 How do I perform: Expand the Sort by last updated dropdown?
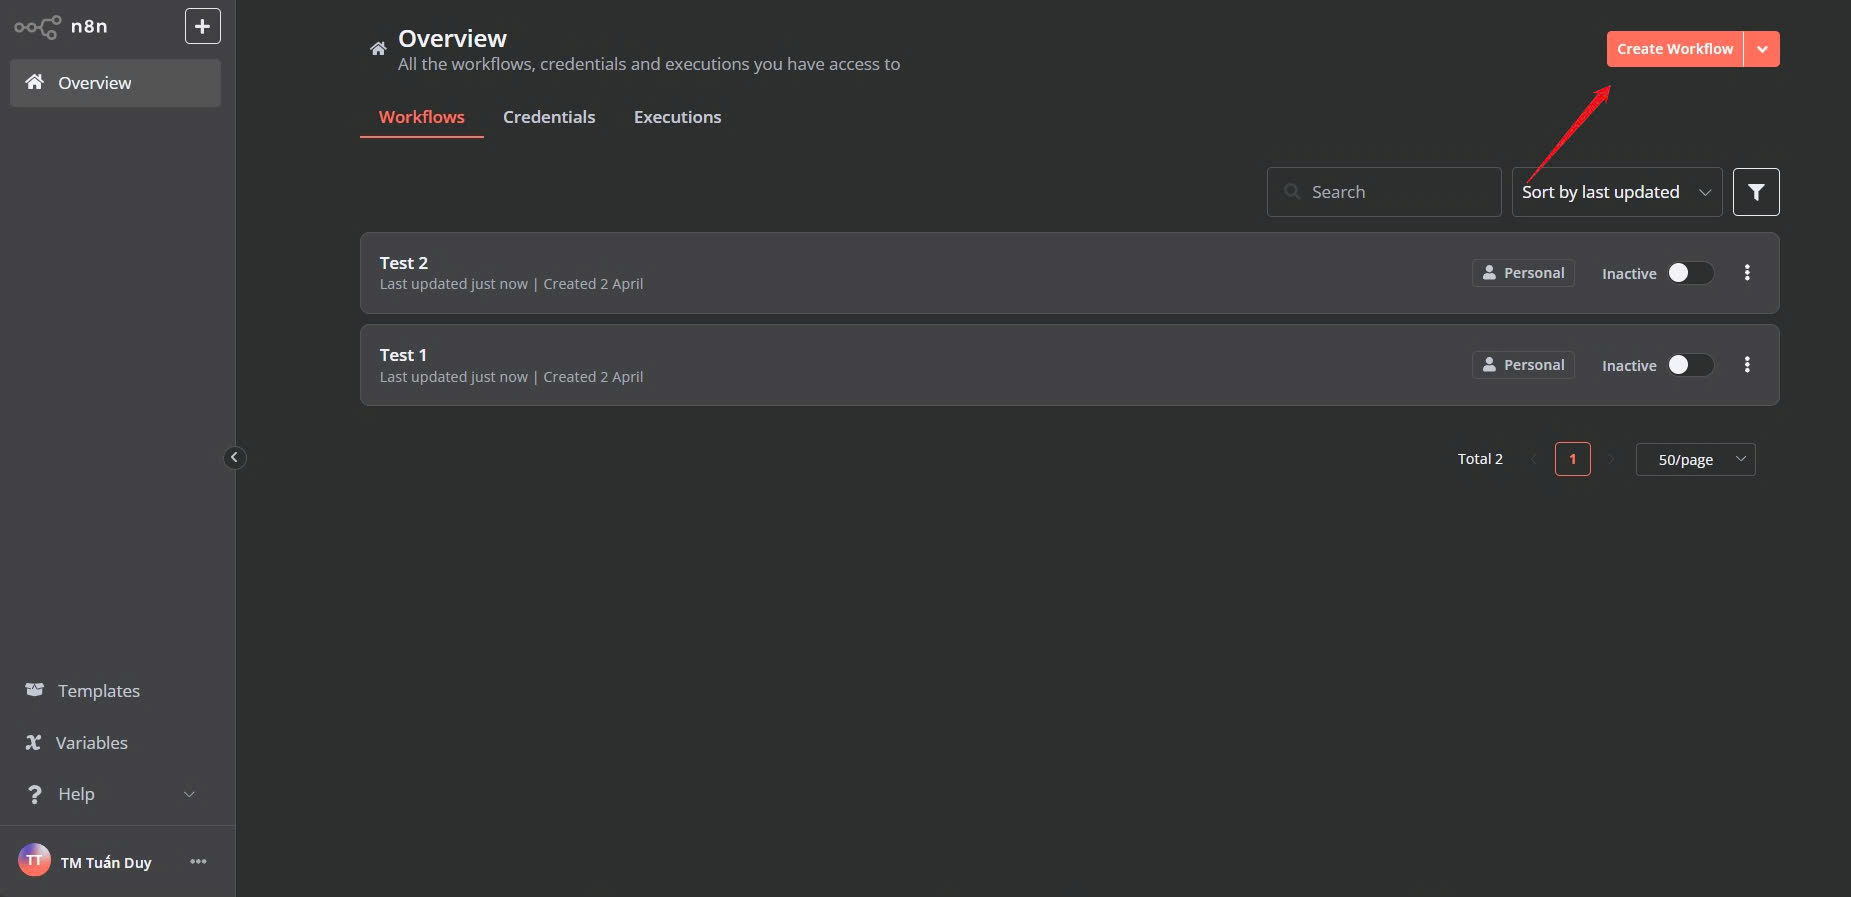[1617, 192]
